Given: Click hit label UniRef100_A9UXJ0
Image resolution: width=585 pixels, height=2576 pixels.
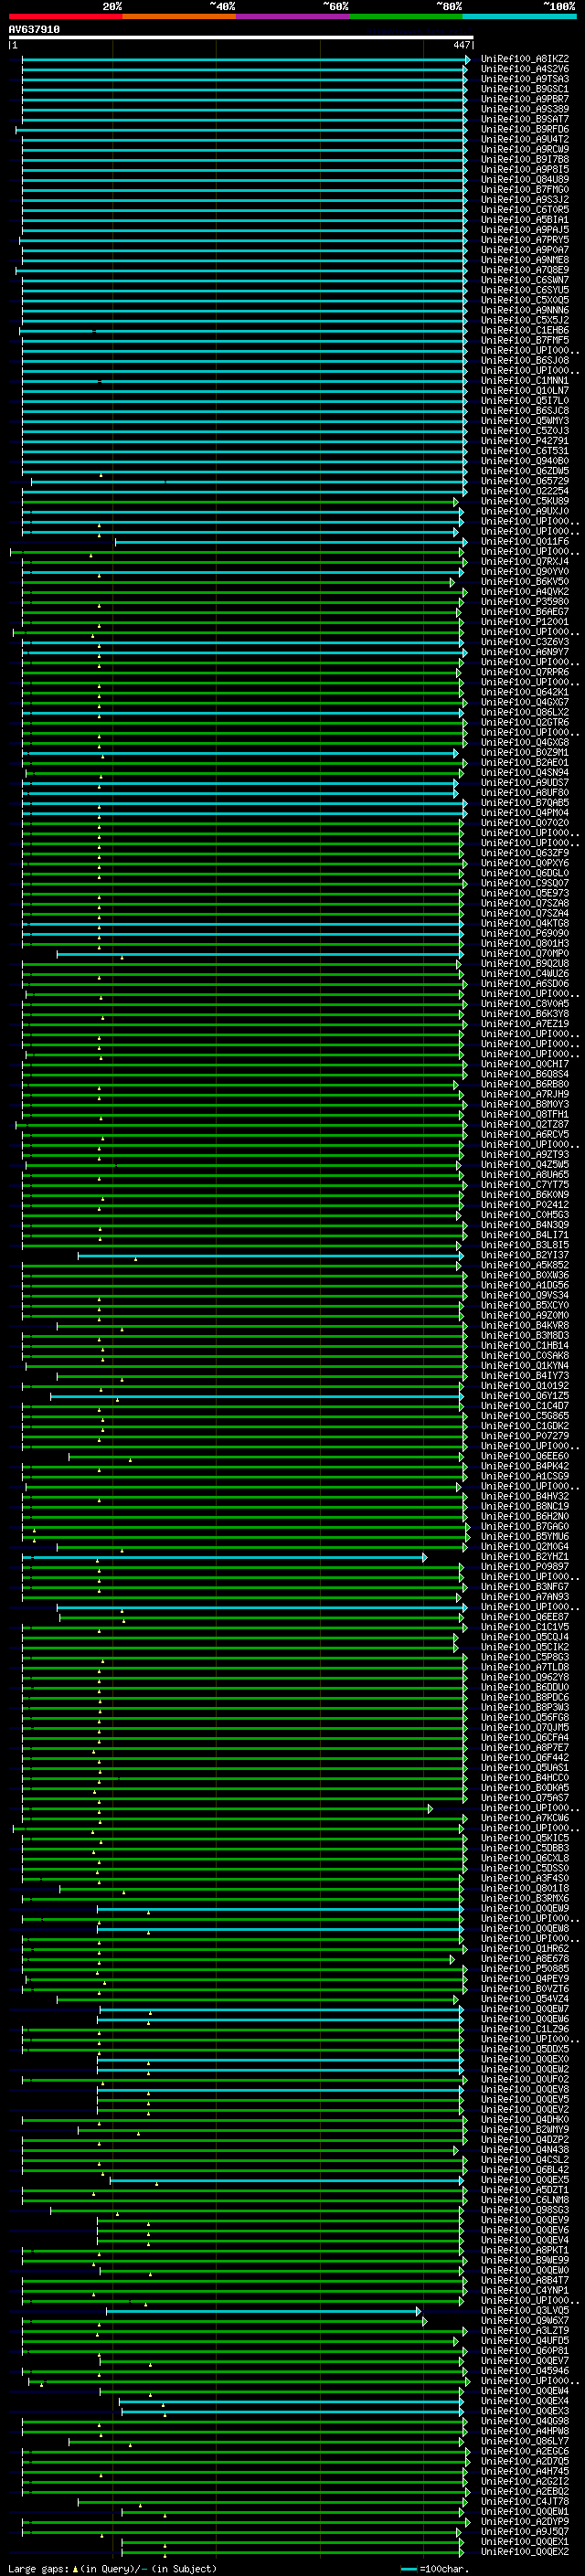Looking at the screenshot, I should (525, 511).
